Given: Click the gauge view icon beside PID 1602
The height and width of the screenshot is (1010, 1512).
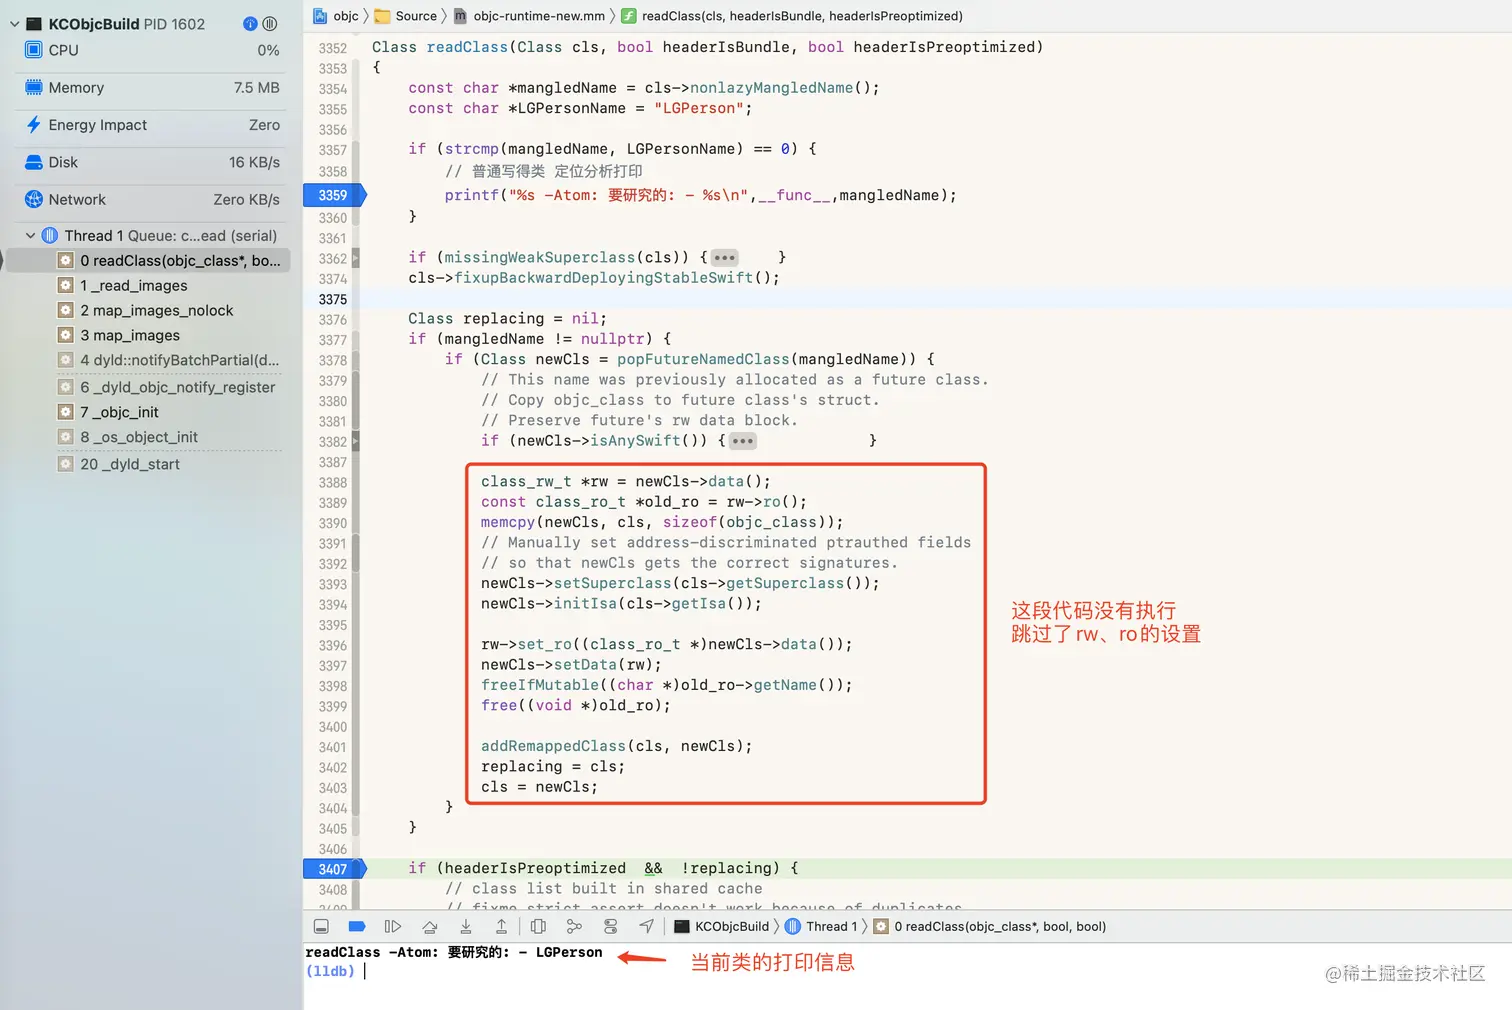Looking at the screenshot, I should pos(250,24).
